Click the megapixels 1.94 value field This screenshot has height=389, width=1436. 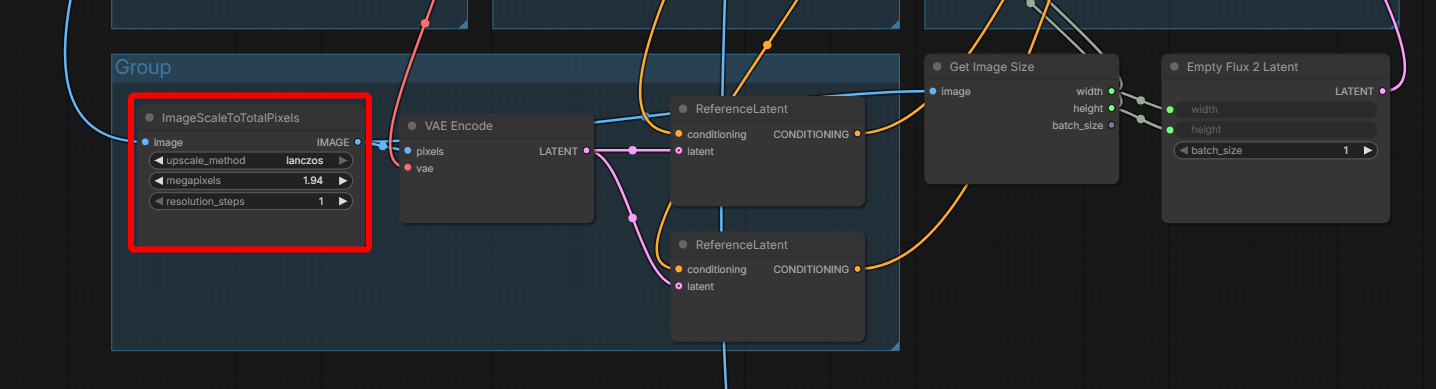251,181
